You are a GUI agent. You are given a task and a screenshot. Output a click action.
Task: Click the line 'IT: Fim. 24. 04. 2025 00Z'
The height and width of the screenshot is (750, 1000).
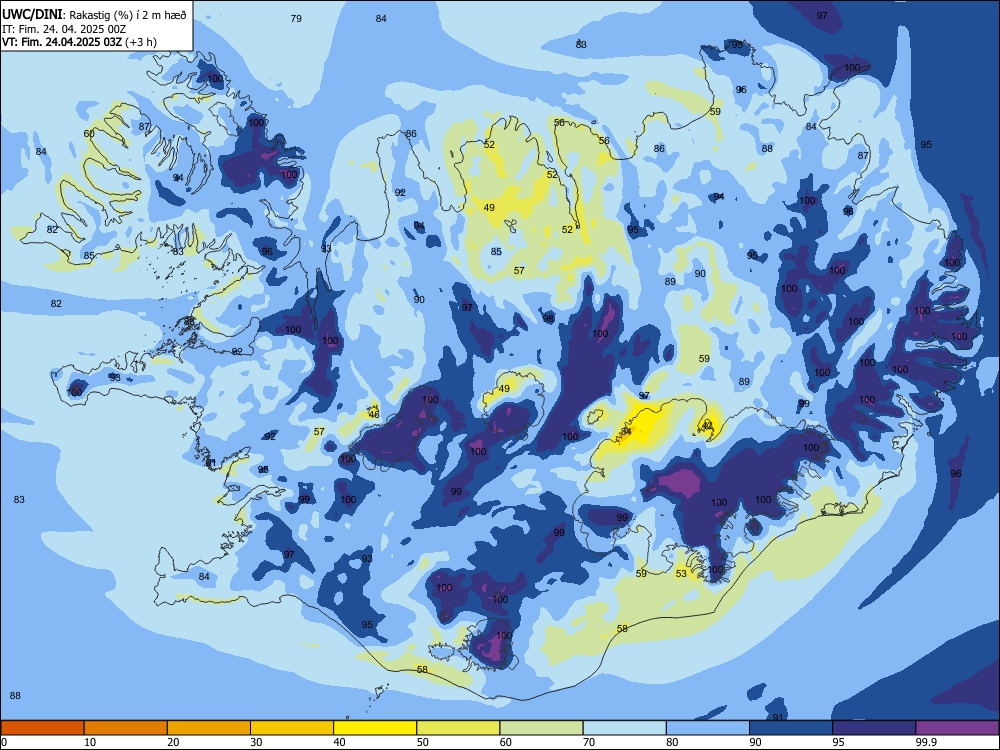coord(64,29)
